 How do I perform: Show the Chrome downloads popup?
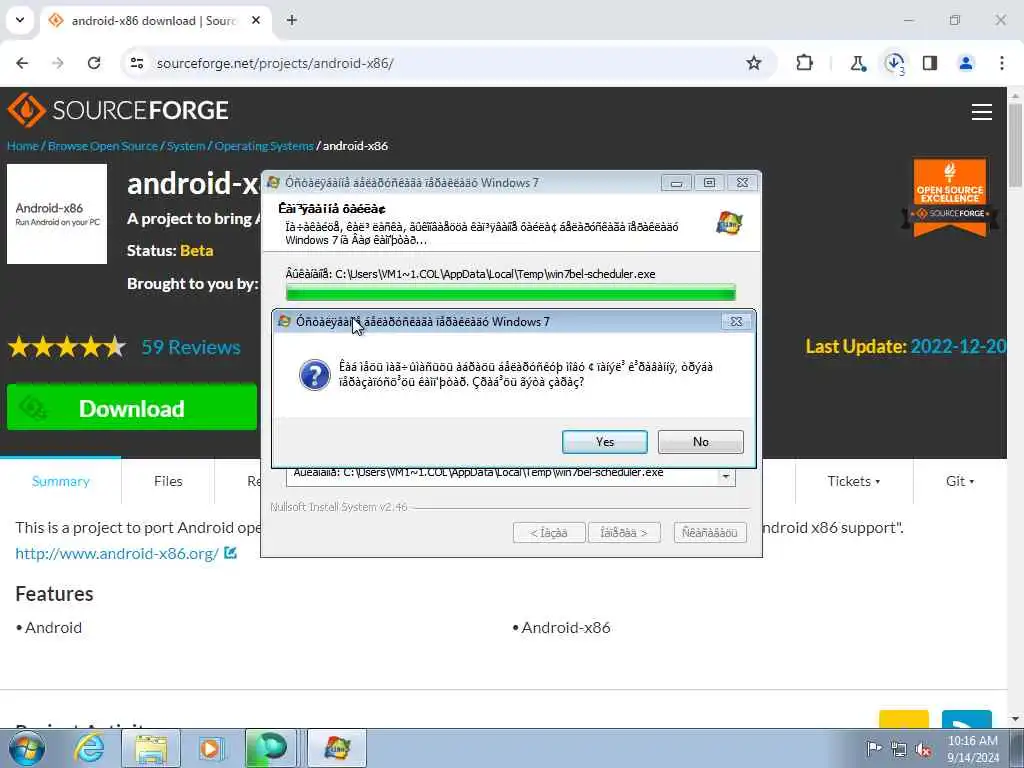[x=894, y=63]
